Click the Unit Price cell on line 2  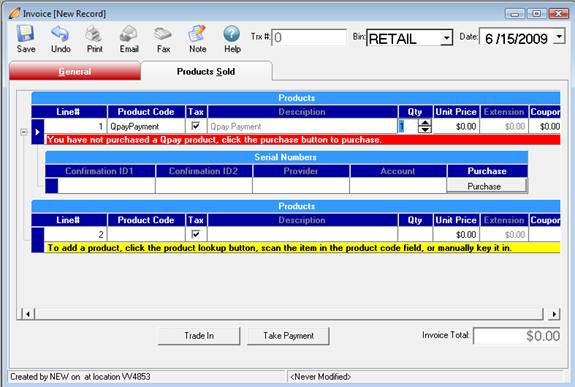click(x=456, y=234)
